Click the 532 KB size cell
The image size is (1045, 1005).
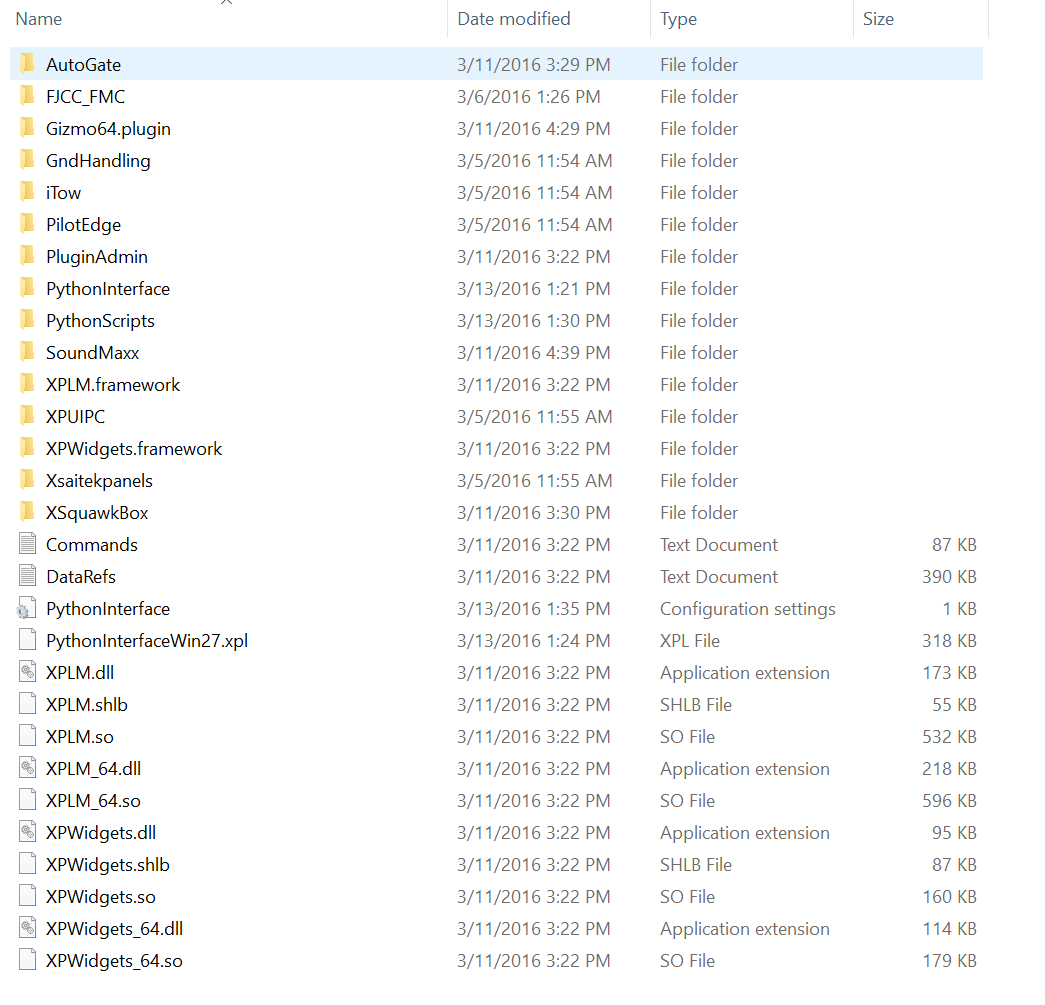tap(949, 736)
